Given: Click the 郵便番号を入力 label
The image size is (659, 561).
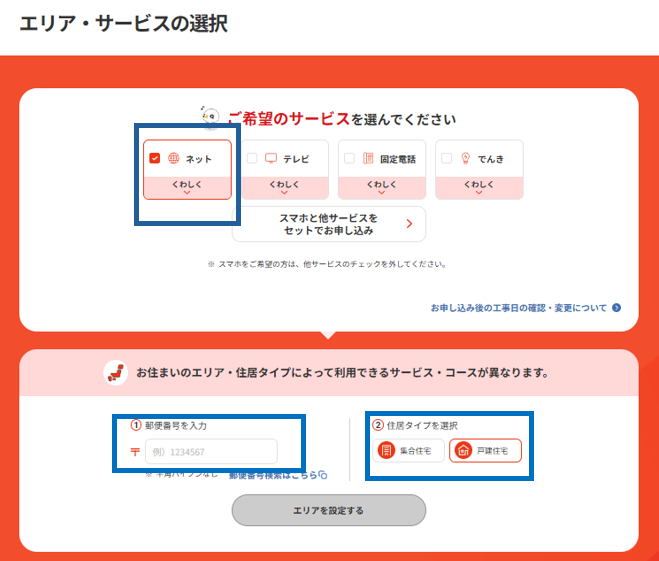Looking at the screenshot, I should (x=176, y=426).
